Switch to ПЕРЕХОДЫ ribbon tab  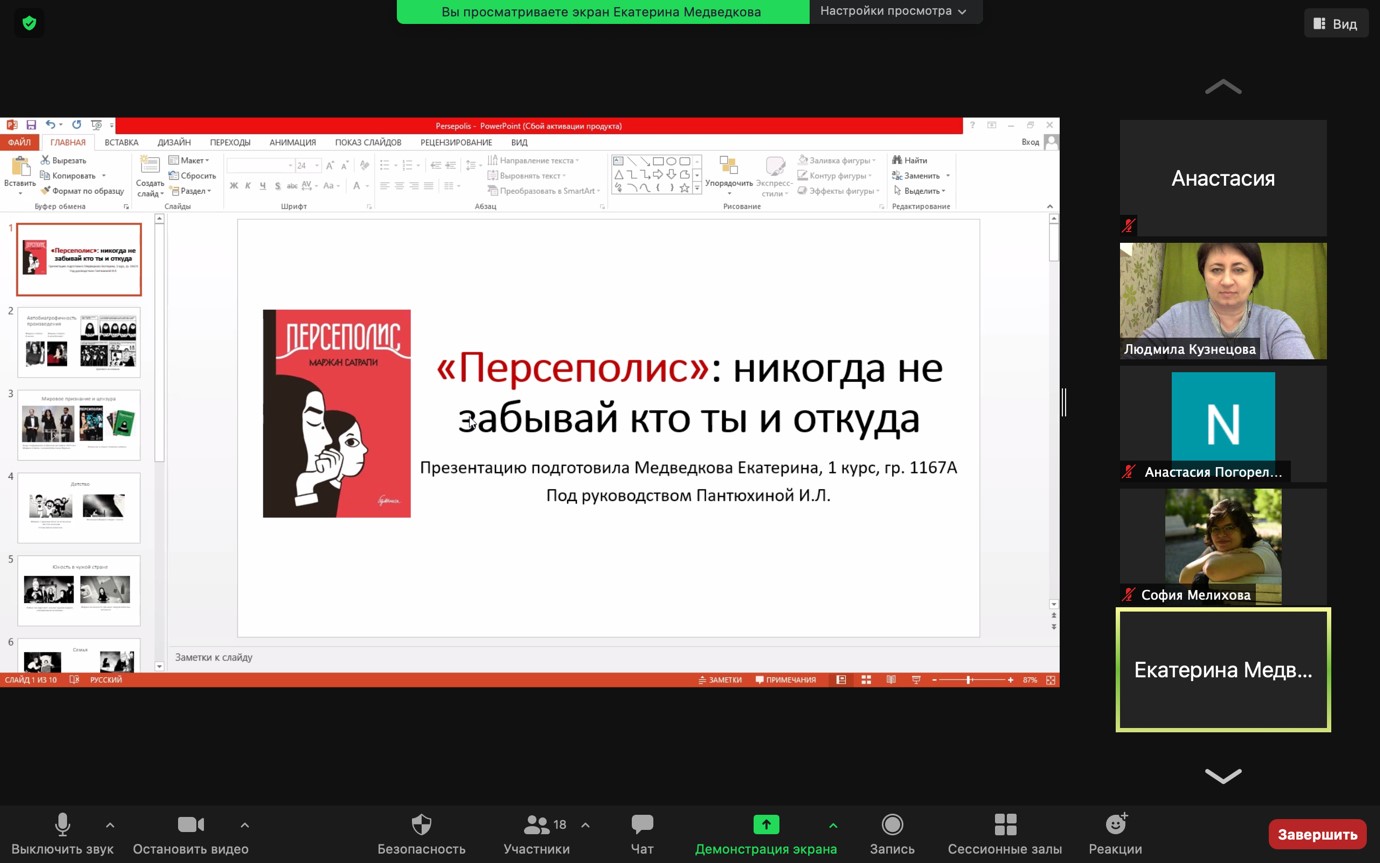pos(230,142)
